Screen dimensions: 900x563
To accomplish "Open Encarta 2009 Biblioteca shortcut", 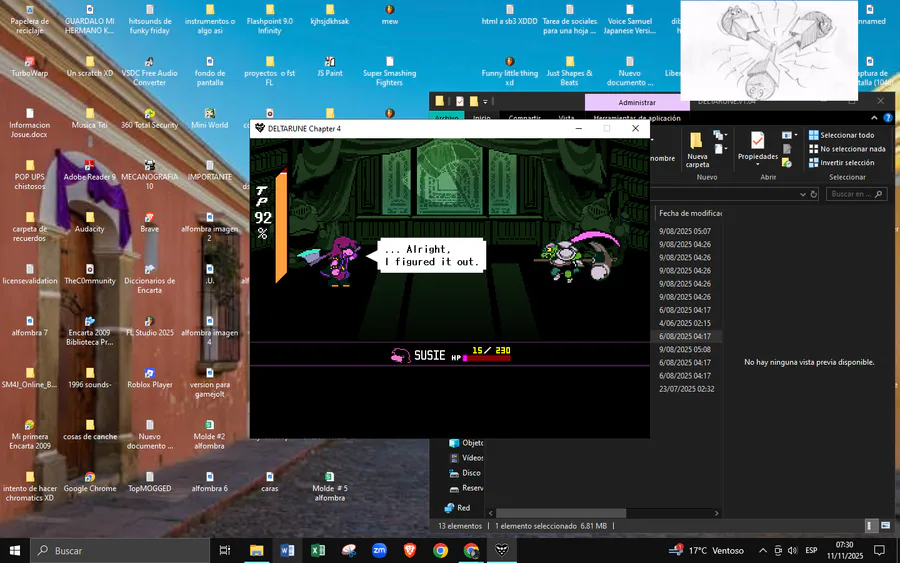I will (90, 331).
